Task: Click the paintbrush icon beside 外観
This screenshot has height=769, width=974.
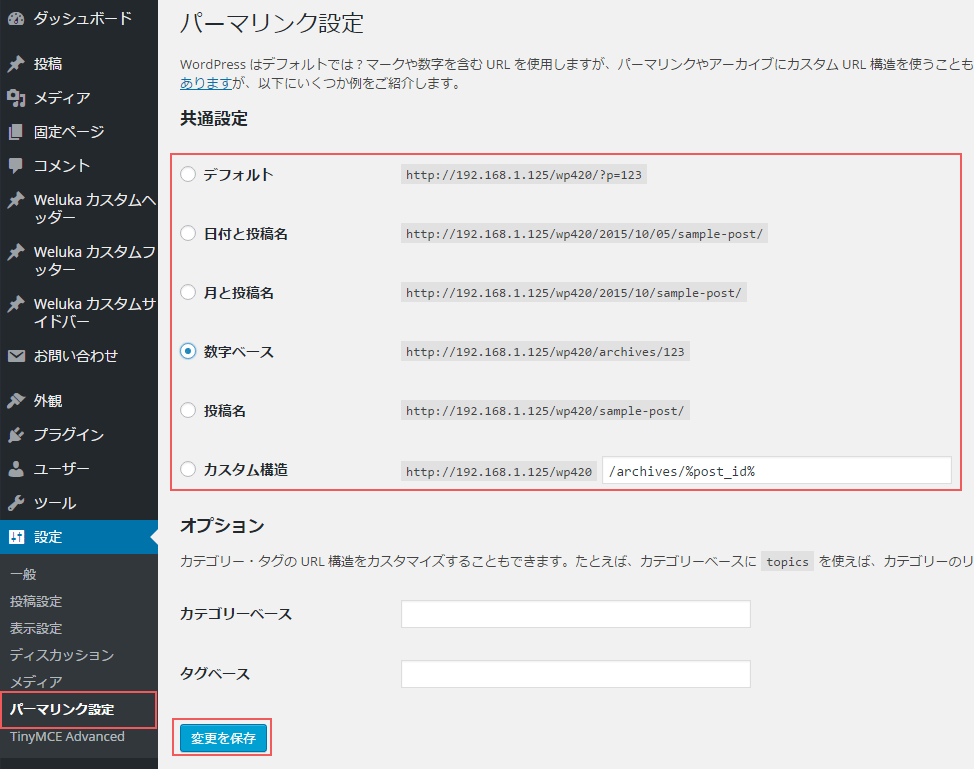Action: (x=16, y=401)
